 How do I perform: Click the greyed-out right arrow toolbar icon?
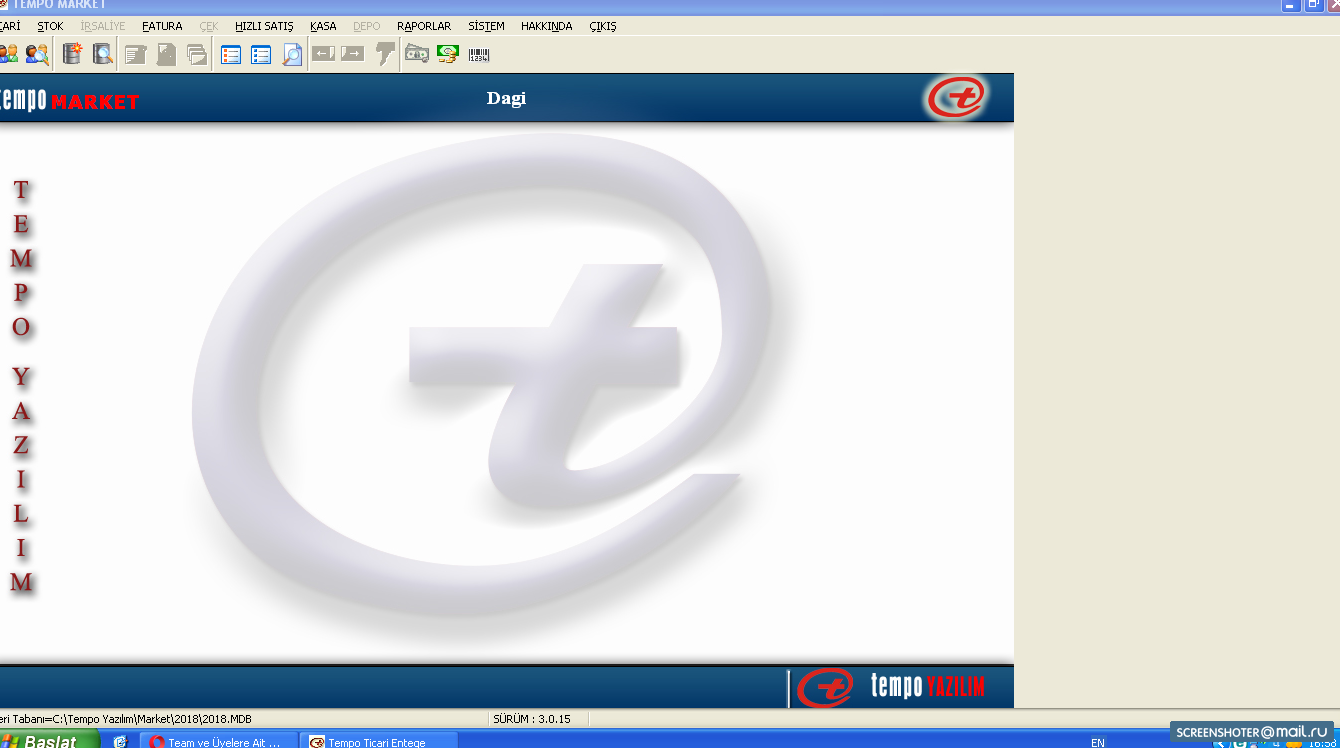pyautogui.click(x=352, y=53)
